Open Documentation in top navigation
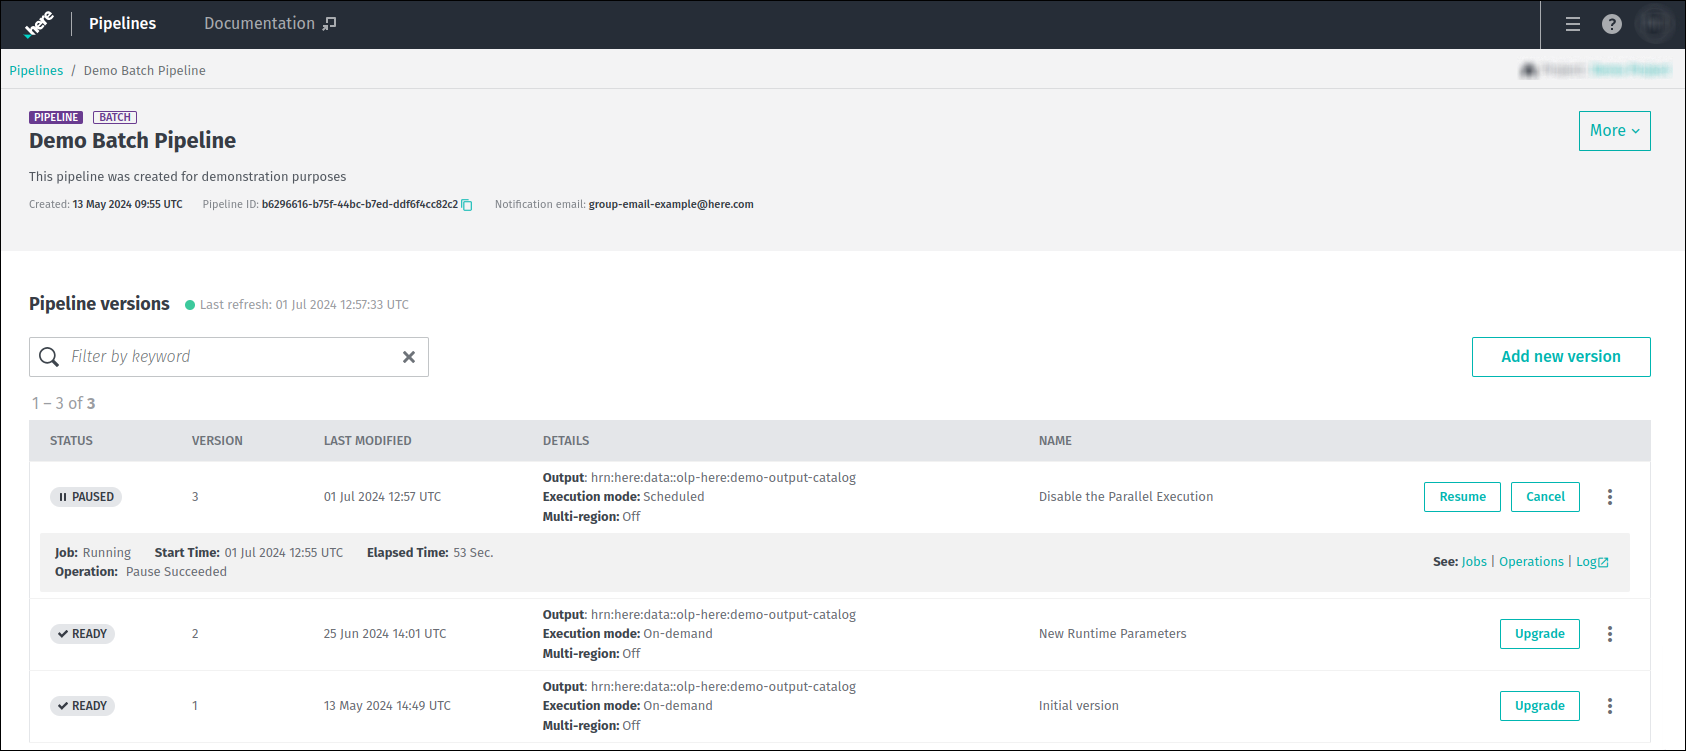The width and height of the screenshot is (1686, 751). click(x=270, y=24)
